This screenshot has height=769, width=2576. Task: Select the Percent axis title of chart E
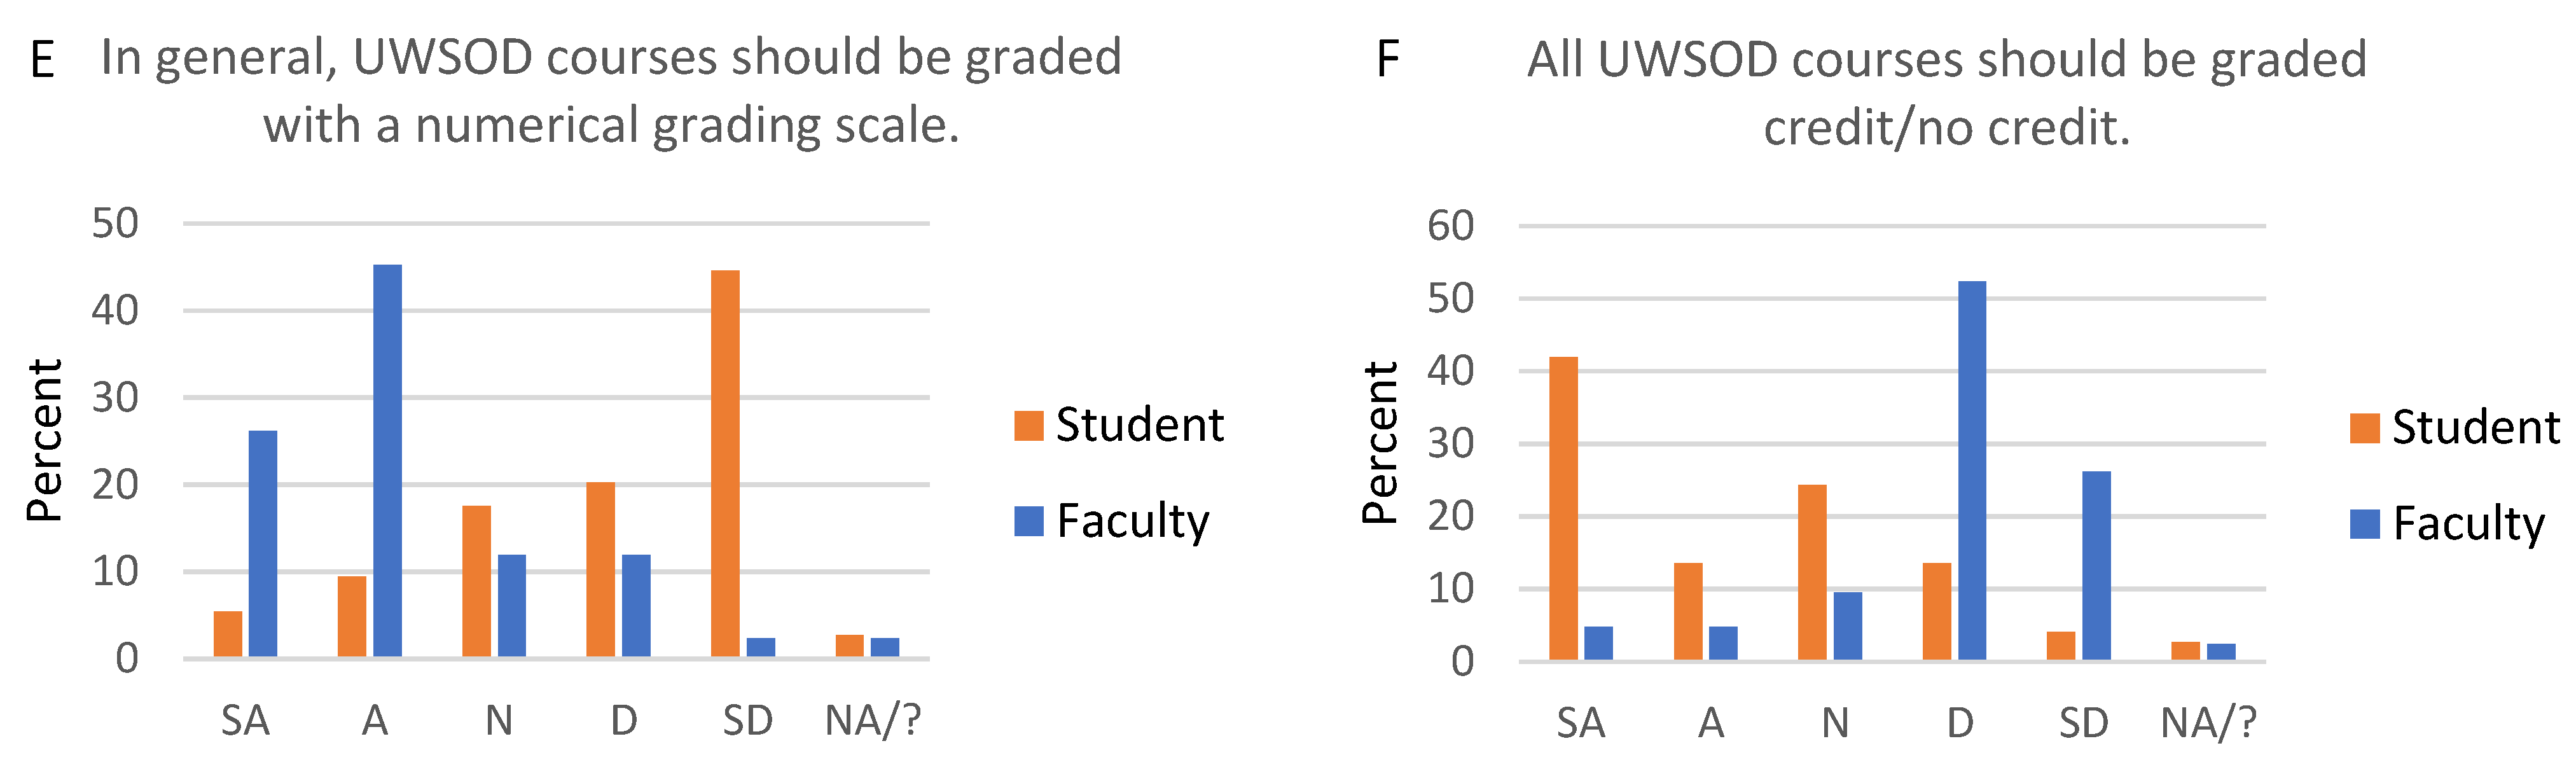coord(44,440)
